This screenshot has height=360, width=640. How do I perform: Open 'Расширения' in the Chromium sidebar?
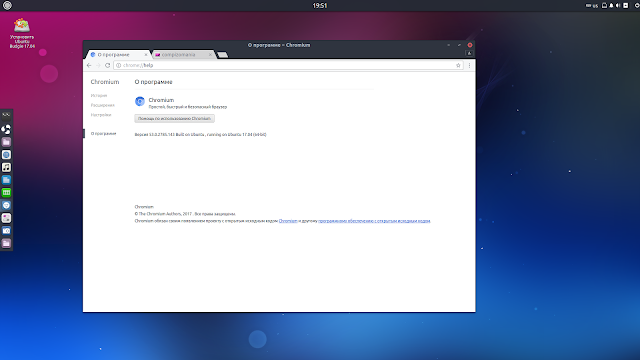click(102, 105)
